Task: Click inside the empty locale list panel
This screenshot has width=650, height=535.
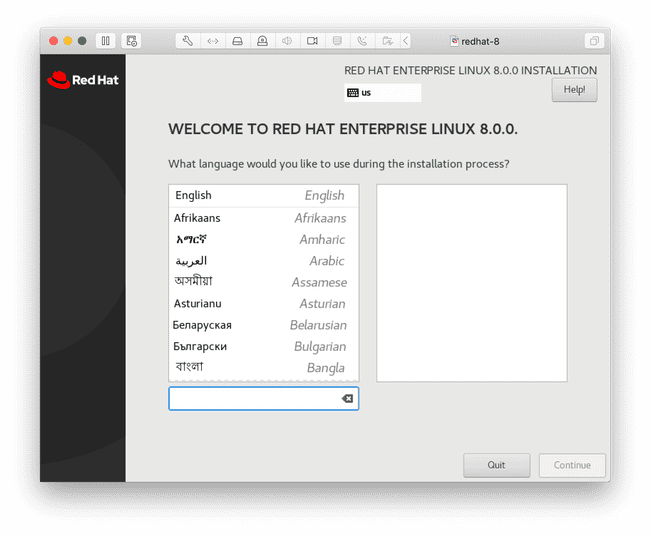Action: (472, 283)
